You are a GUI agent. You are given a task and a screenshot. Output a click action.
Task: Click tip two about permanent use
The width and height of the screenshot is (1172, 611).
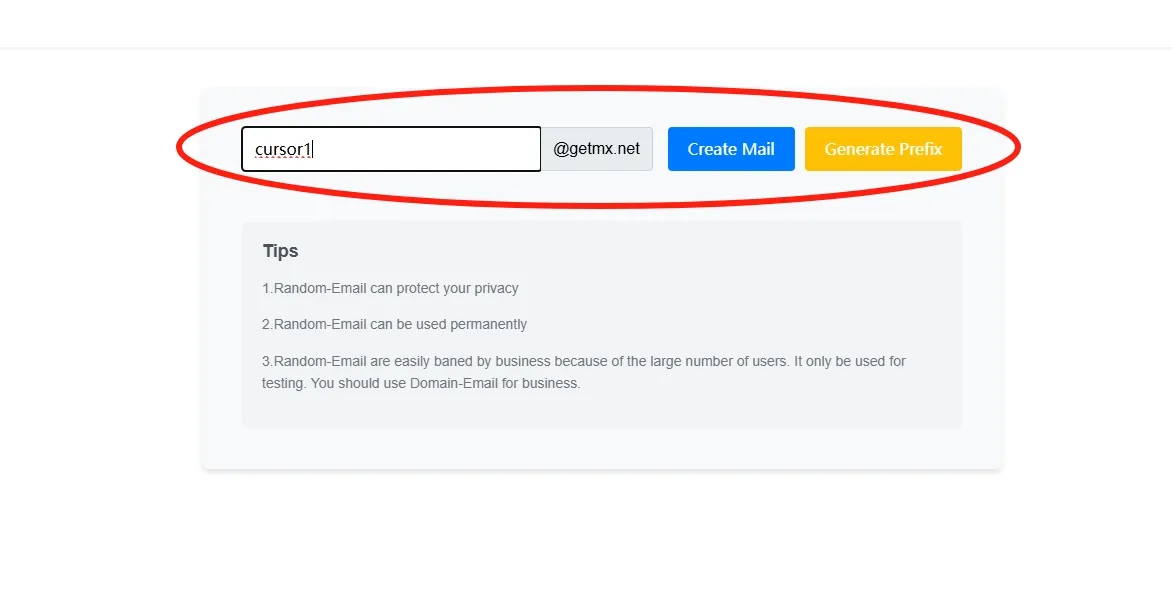(x=395, y=324)
